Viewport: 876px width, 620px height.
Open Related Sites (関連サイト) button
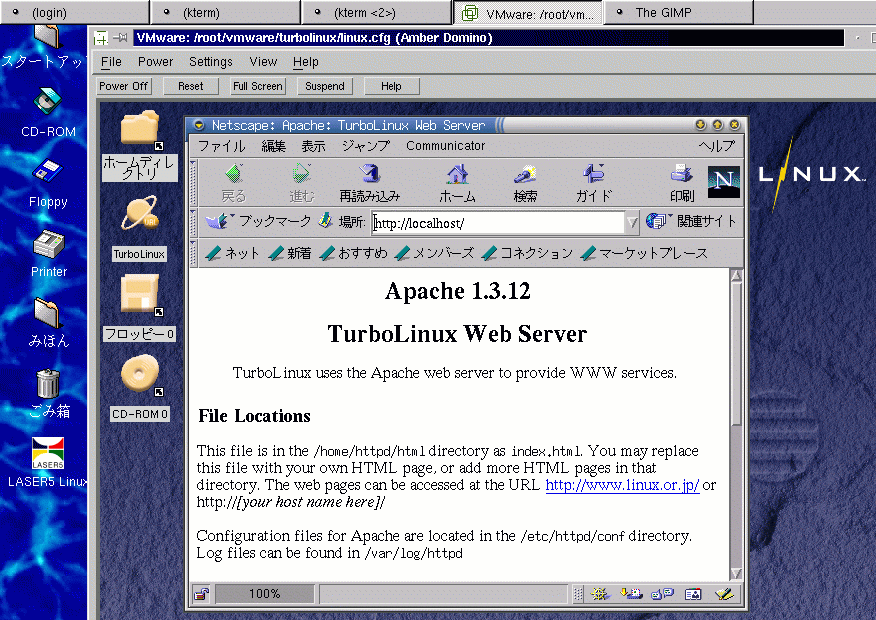691,221
